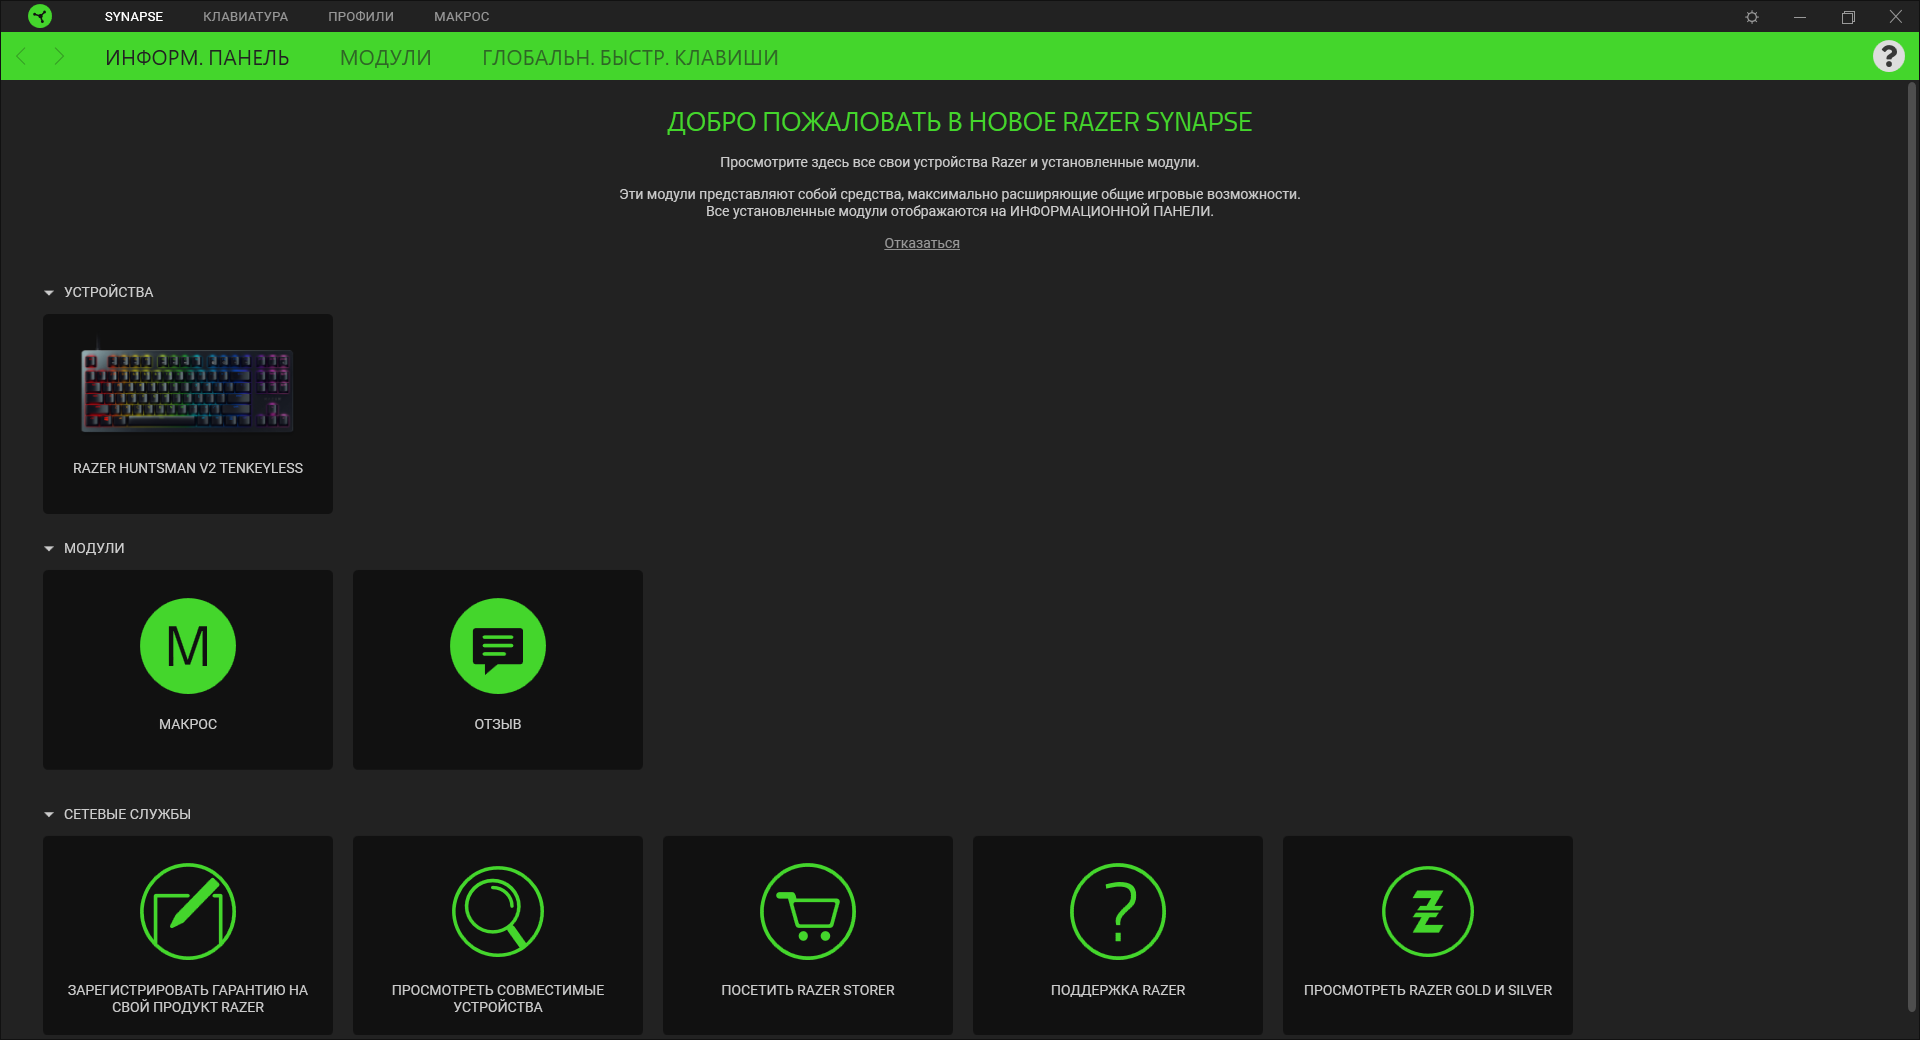Viewport: 1920px width, 1040px height.
Task: Open the Клавиатура top tab
Action: (x=245, y=17)
